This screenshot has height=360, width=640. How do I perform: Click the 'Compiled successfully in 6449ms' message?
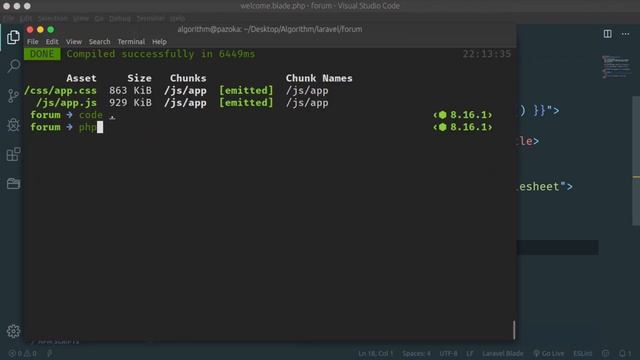(x=161, y=54)
